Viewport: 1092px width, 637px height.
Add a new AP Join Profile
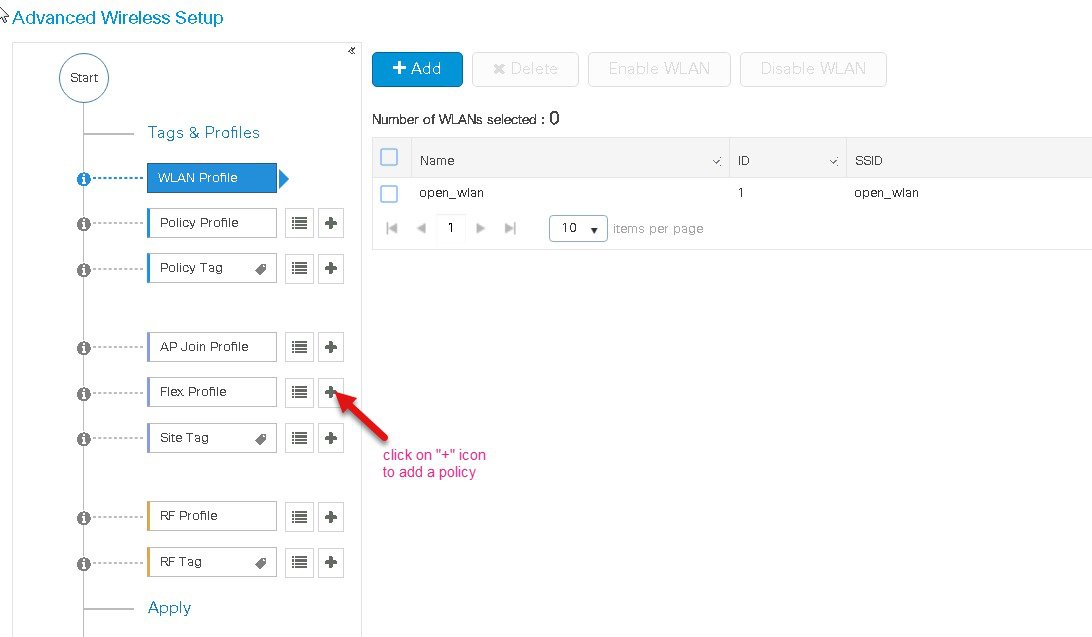[331, 347]
